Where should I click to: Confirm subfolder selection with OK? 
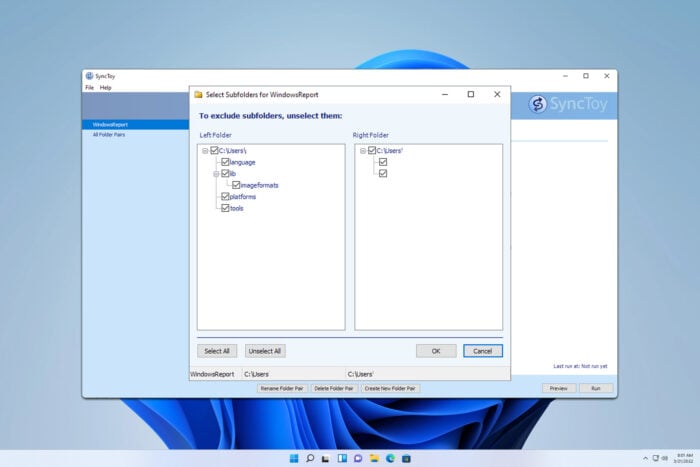436,351
